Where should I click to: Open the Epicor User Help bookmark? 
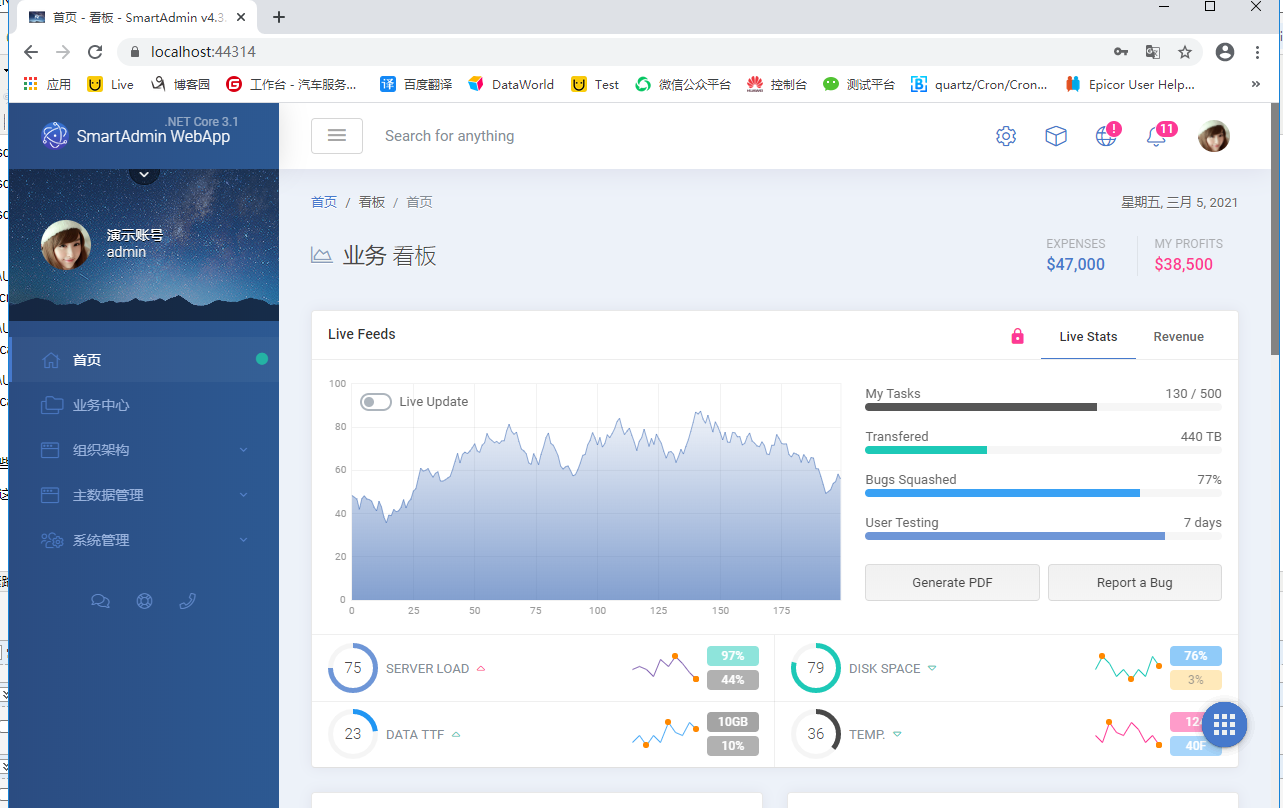pos(1130,84)
